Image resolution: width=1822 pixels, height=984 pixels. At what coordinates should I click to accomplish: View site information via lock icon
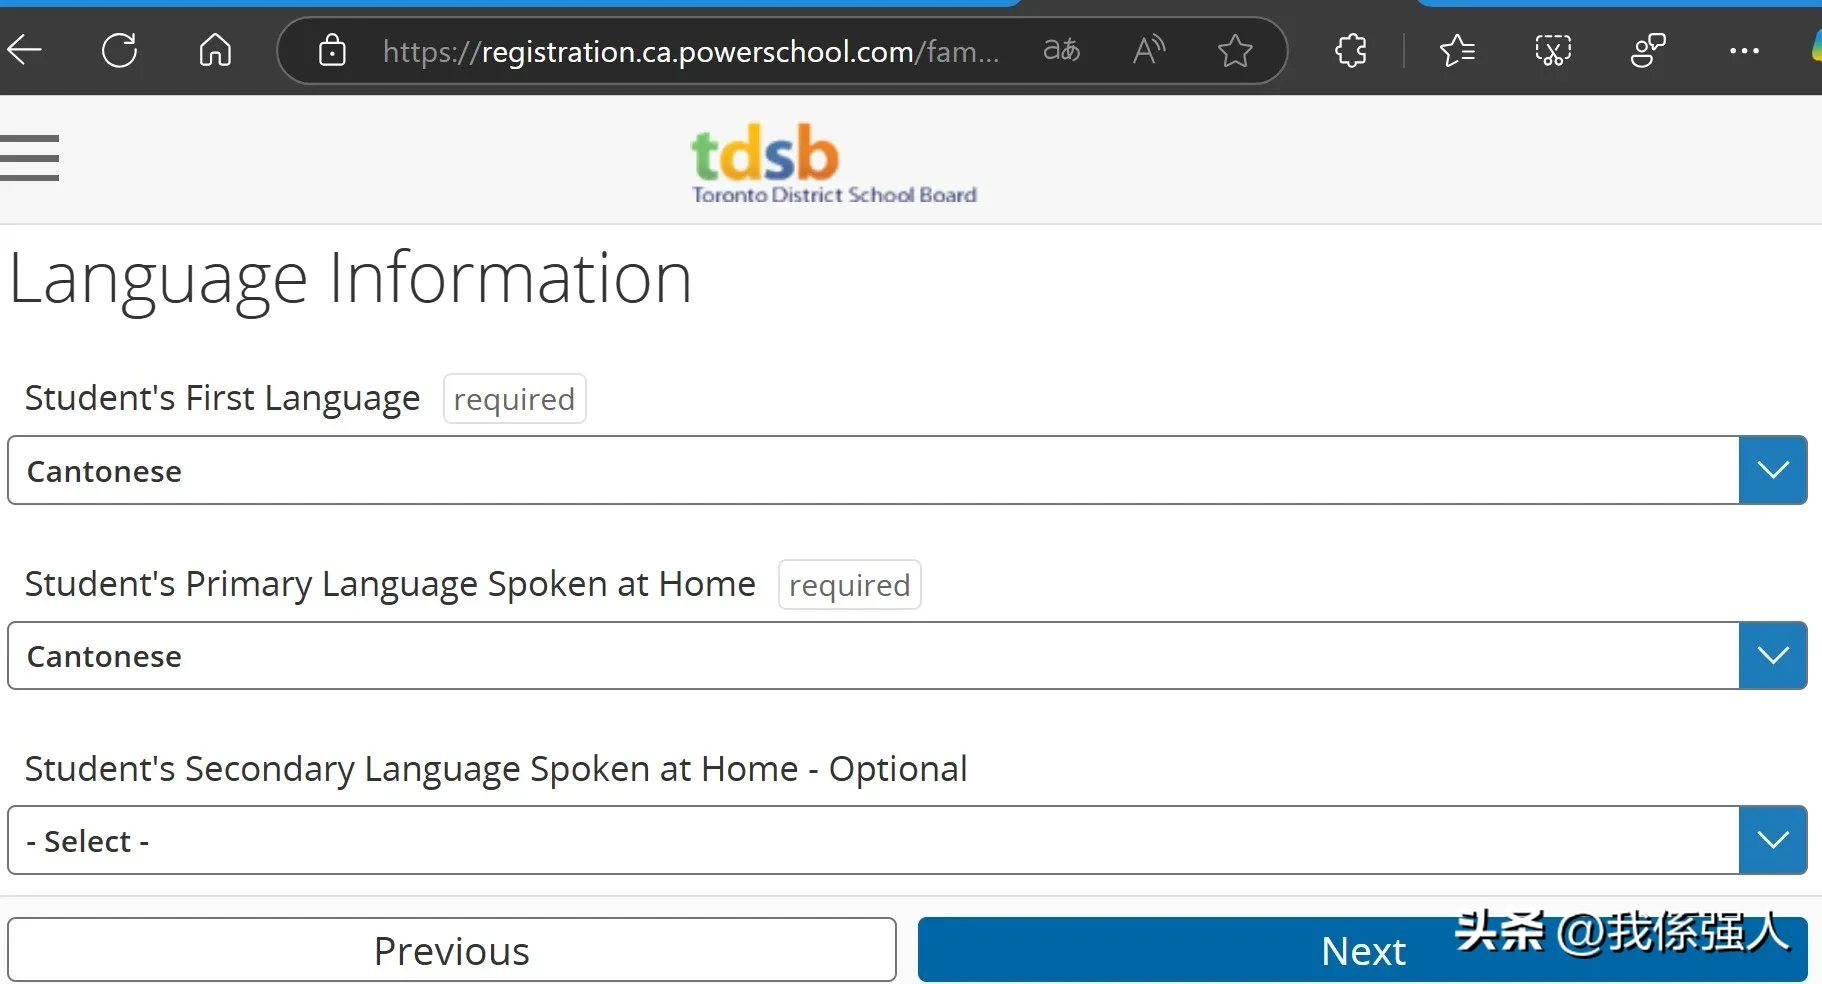(332, 50)
